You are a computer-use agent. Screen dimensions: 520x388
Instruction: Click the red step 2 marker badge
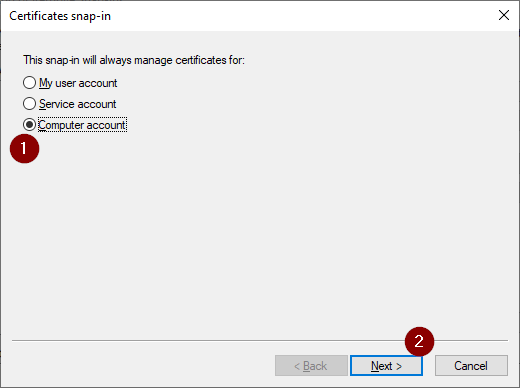click(x=419, y=342)
